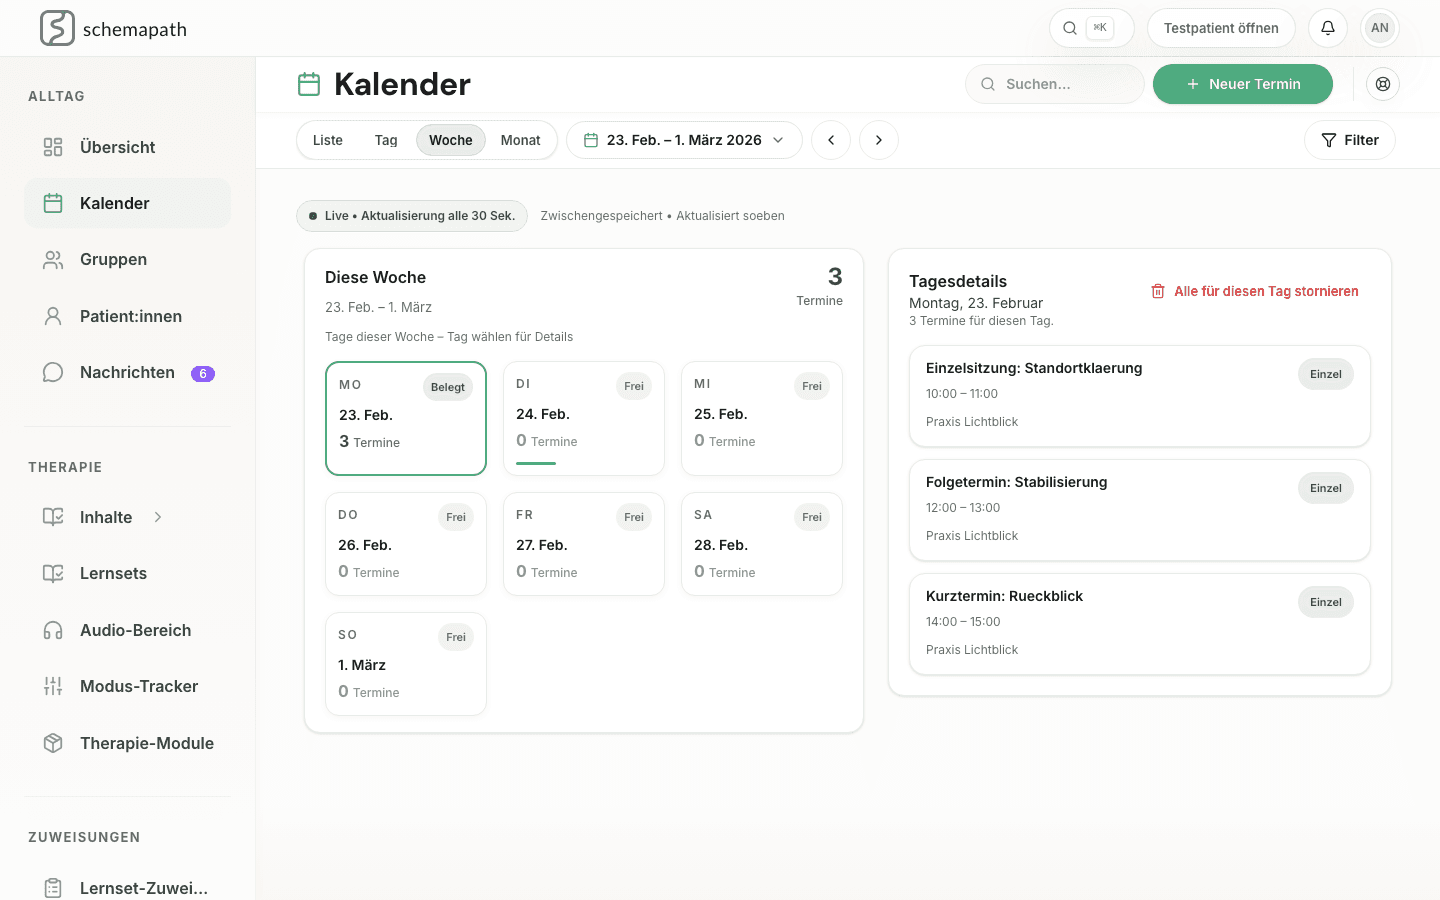Select the Saturday 28. Feb. day card
The image size is (1440, 900).
point(761,544)
